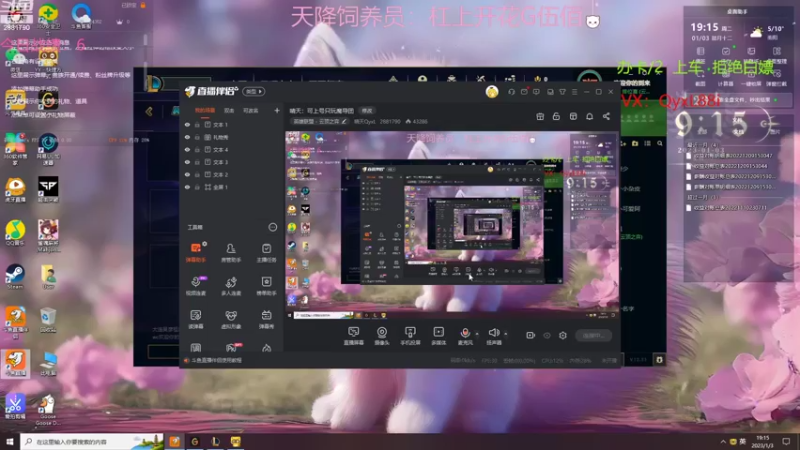Add 直播屏幕 screen capture source

coord(354,336)
